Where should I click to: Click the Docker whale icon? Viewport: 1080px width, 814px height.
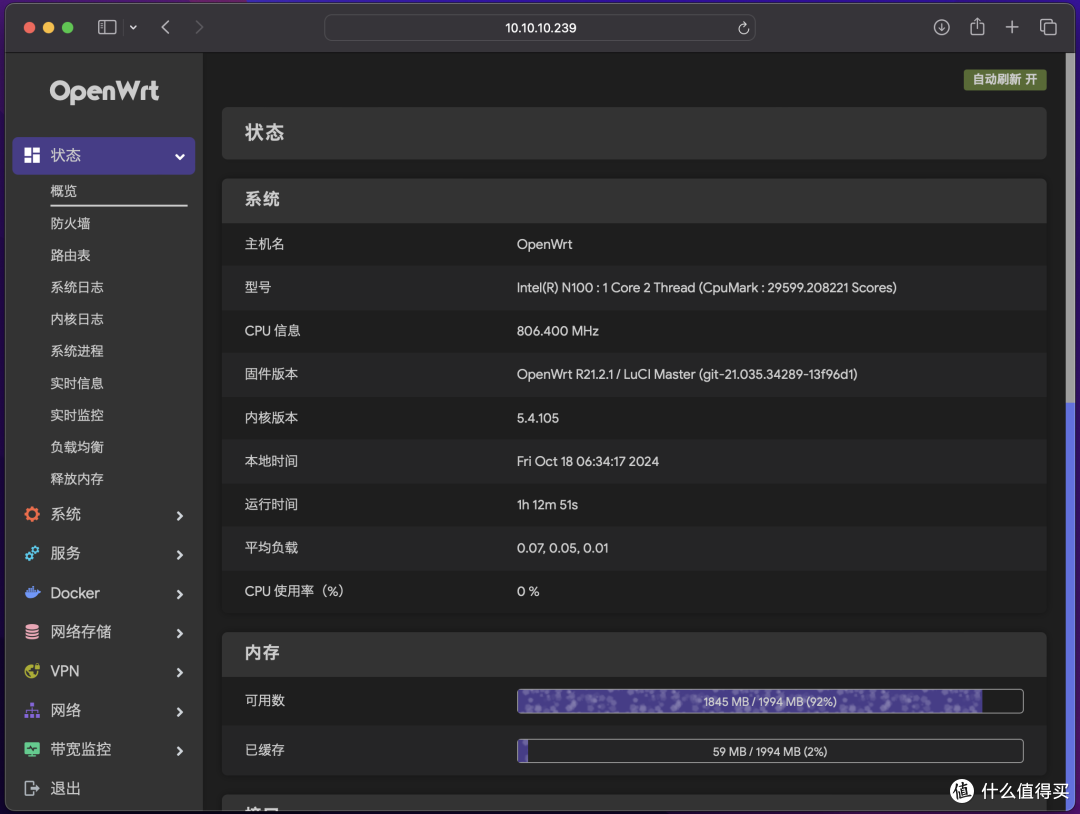pyautogui.click(x=32, y=592)
